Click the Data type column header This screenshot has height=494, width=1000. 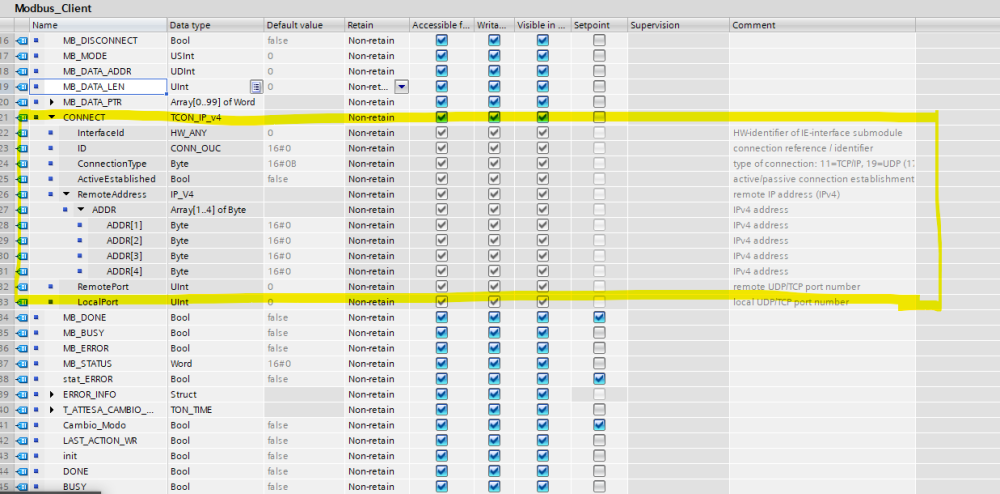(x=190, y=24)
